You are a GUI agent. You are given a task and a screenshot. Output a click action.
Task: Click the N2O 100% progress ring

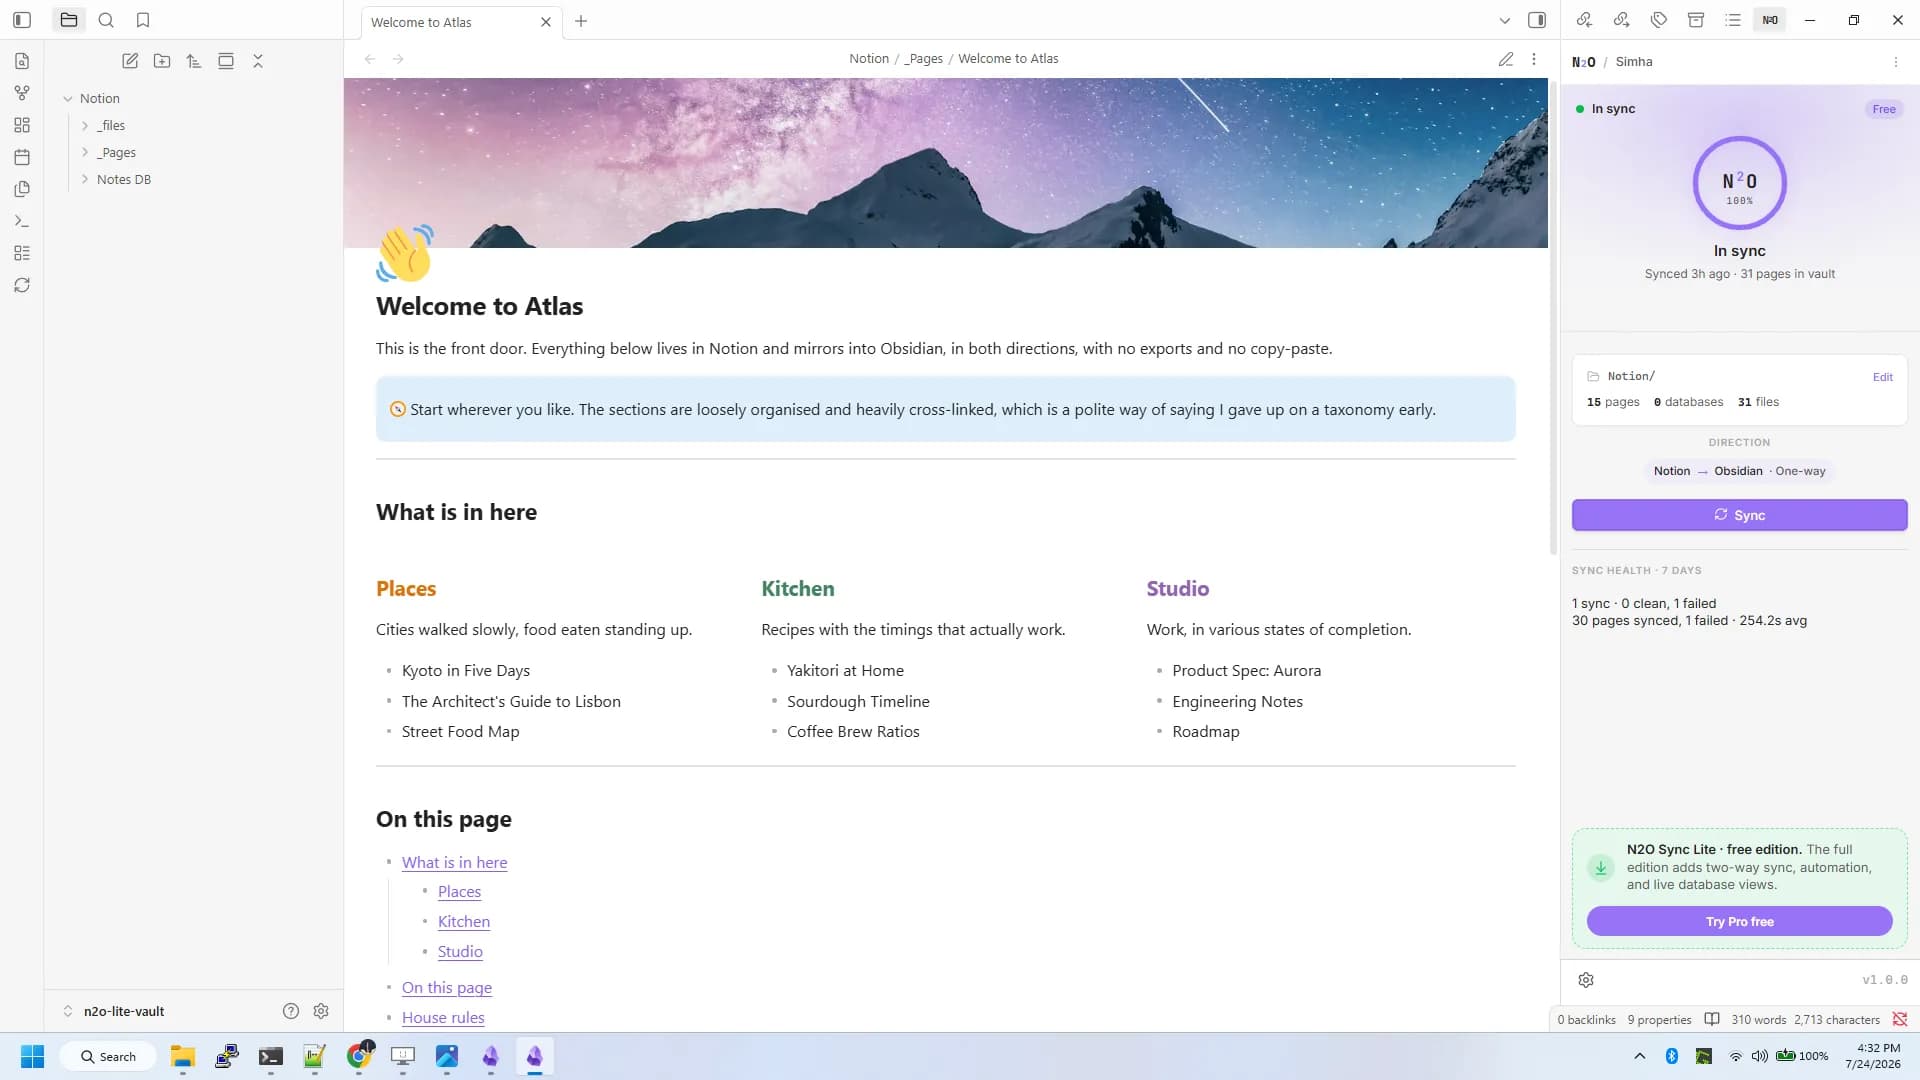pyautogui.click(x=1739, y=183)
